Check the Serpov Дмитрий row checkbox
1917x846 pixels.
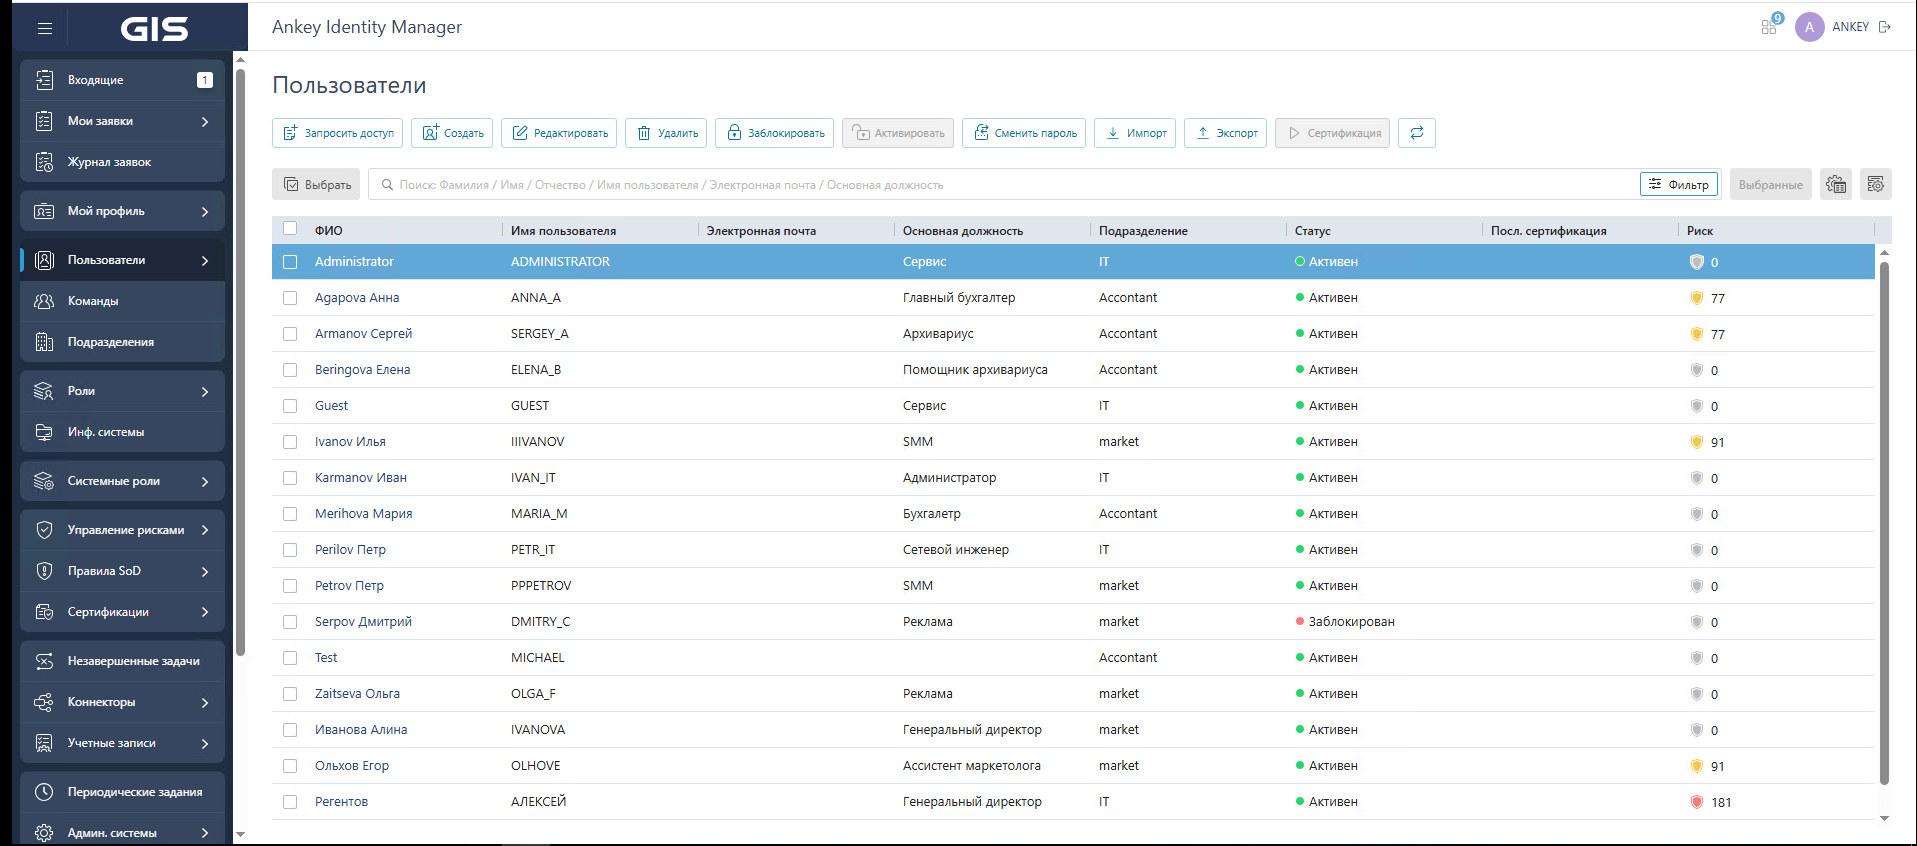[290, 622]
